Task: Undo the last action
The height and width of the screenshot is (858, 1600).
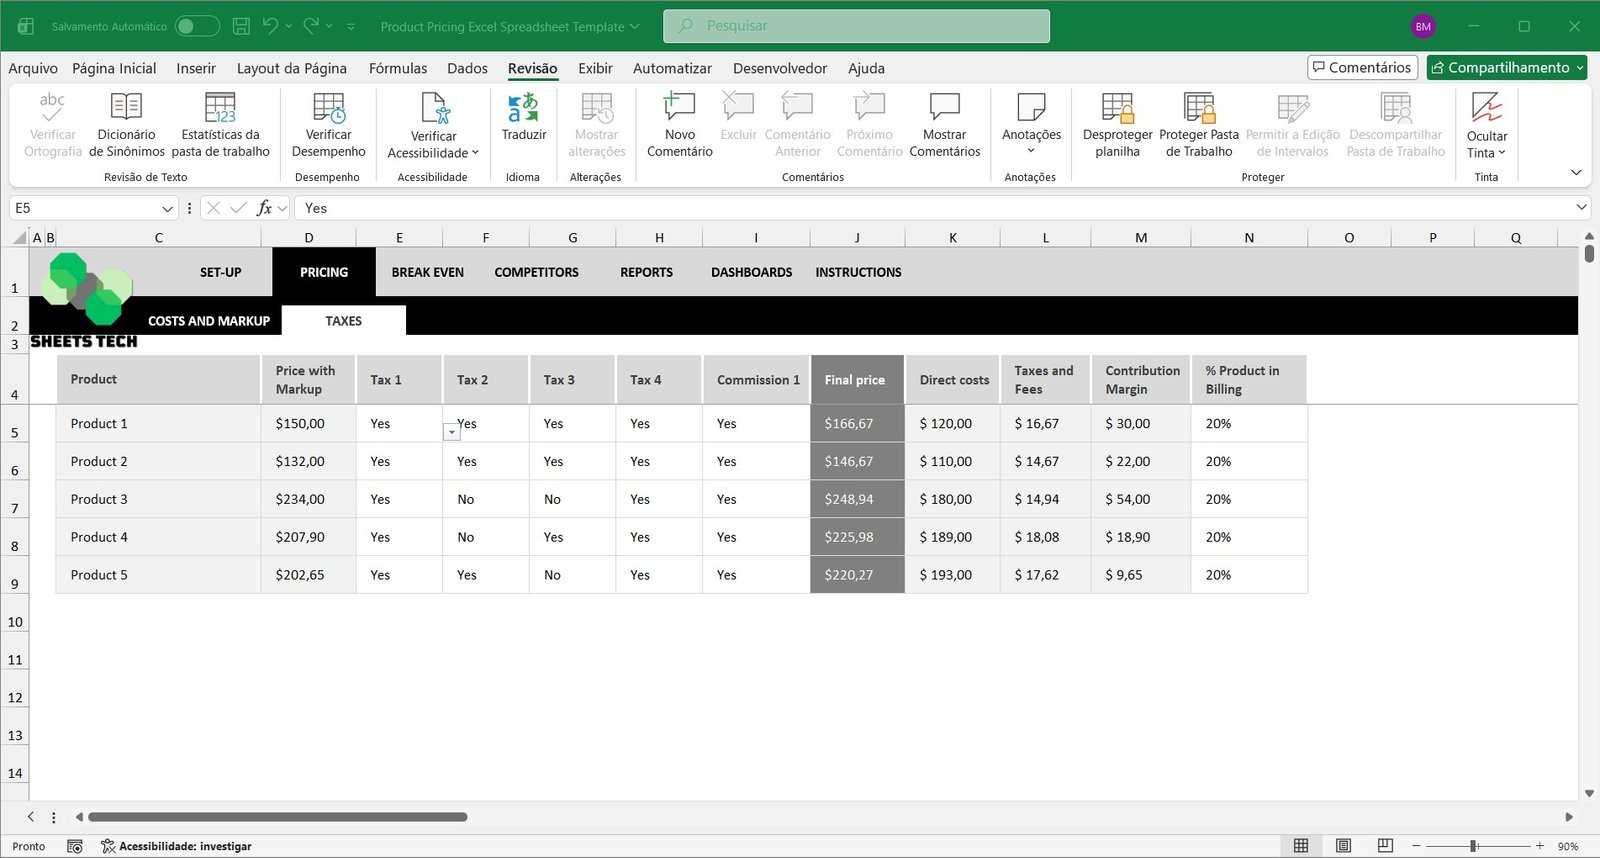Action: point(270,26)
